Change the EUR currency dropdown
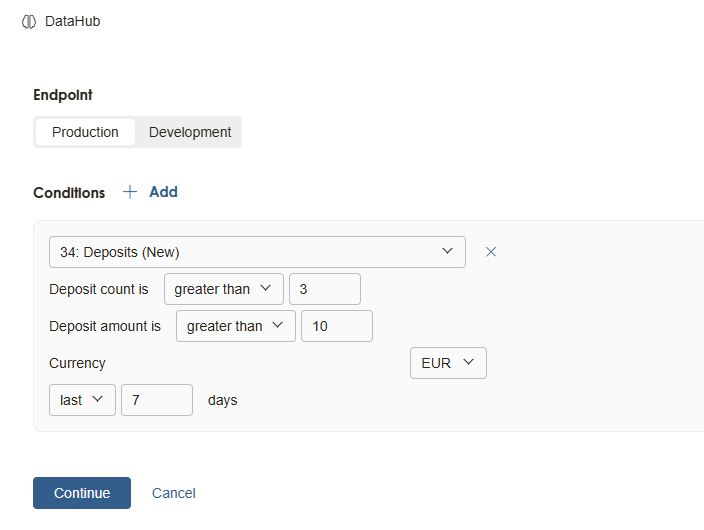 click(x=448, y=363)
